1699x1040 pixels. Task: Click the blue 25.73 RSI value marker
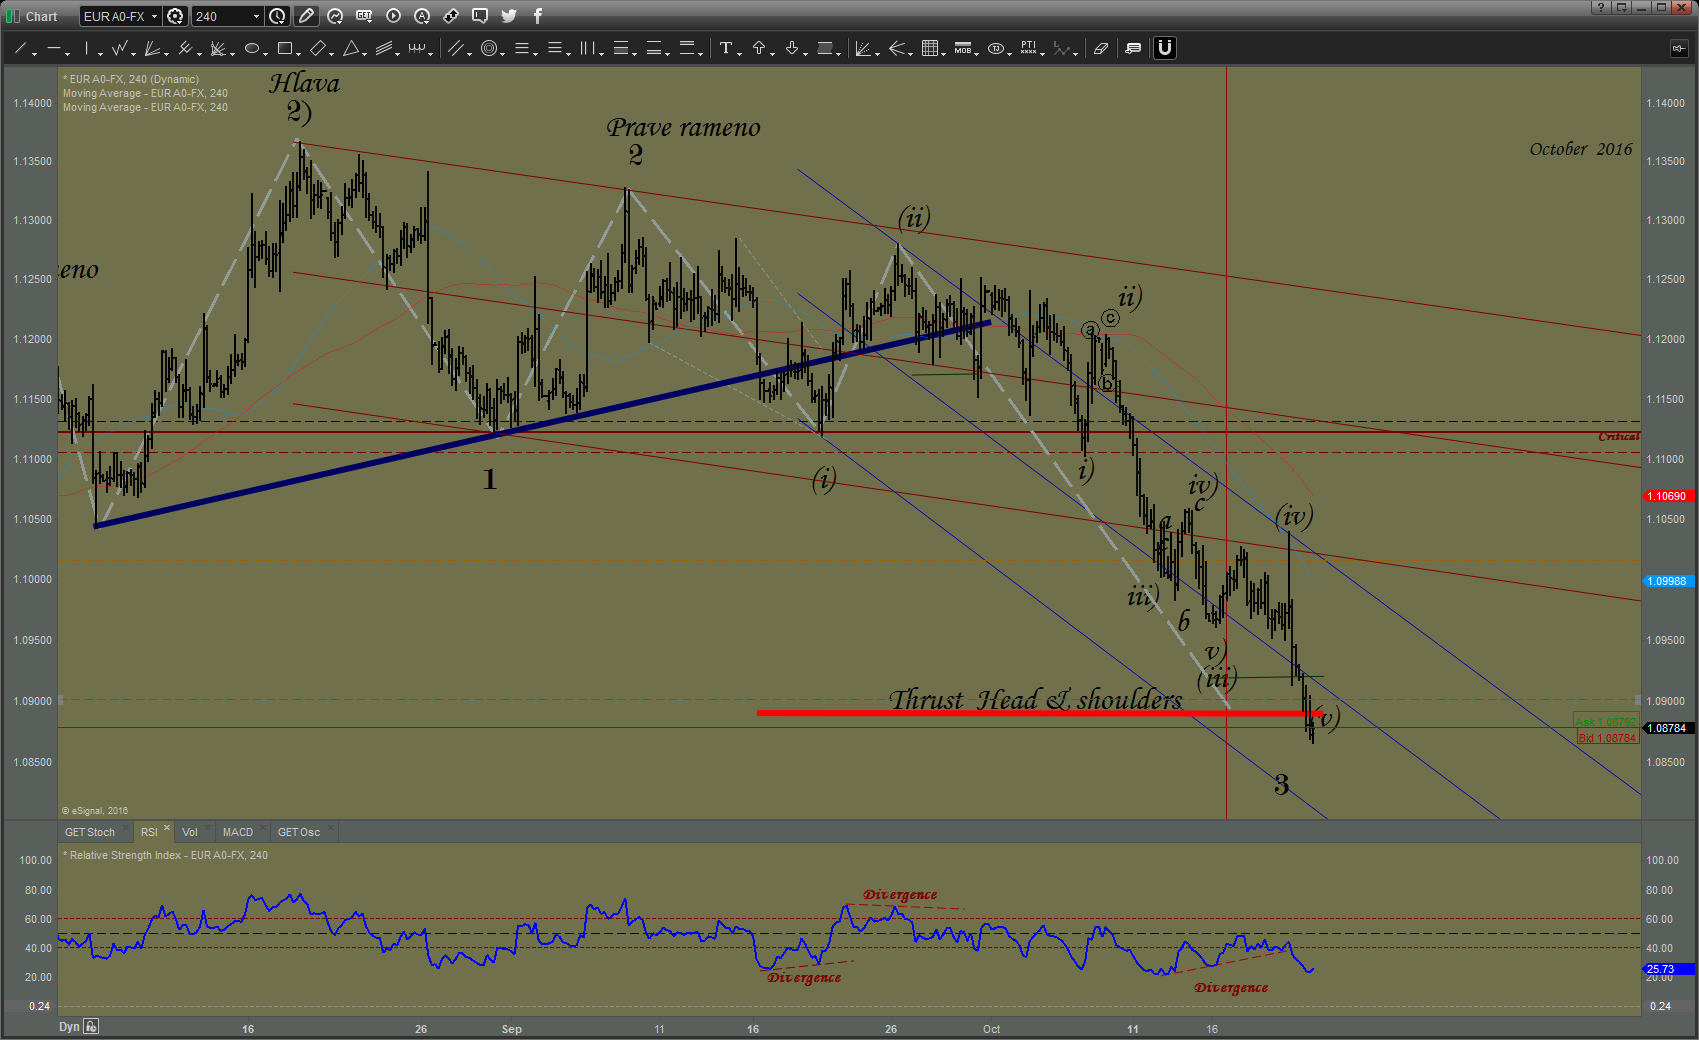(x=1669, y=969)
